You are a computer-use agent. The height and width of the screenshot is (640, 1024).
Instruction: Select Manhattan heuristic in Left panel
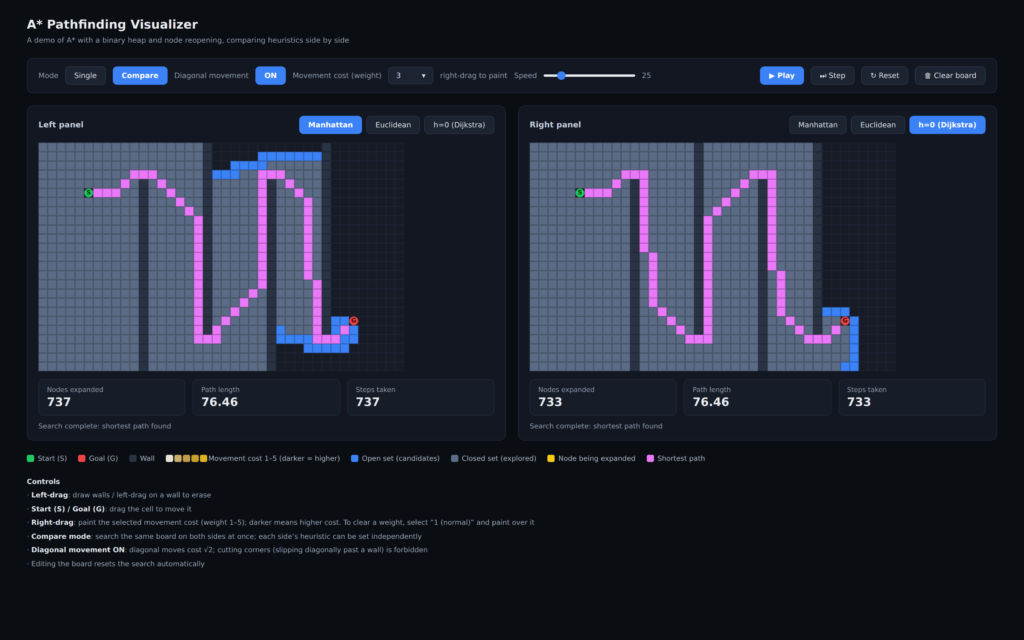(x=330, y=125)
